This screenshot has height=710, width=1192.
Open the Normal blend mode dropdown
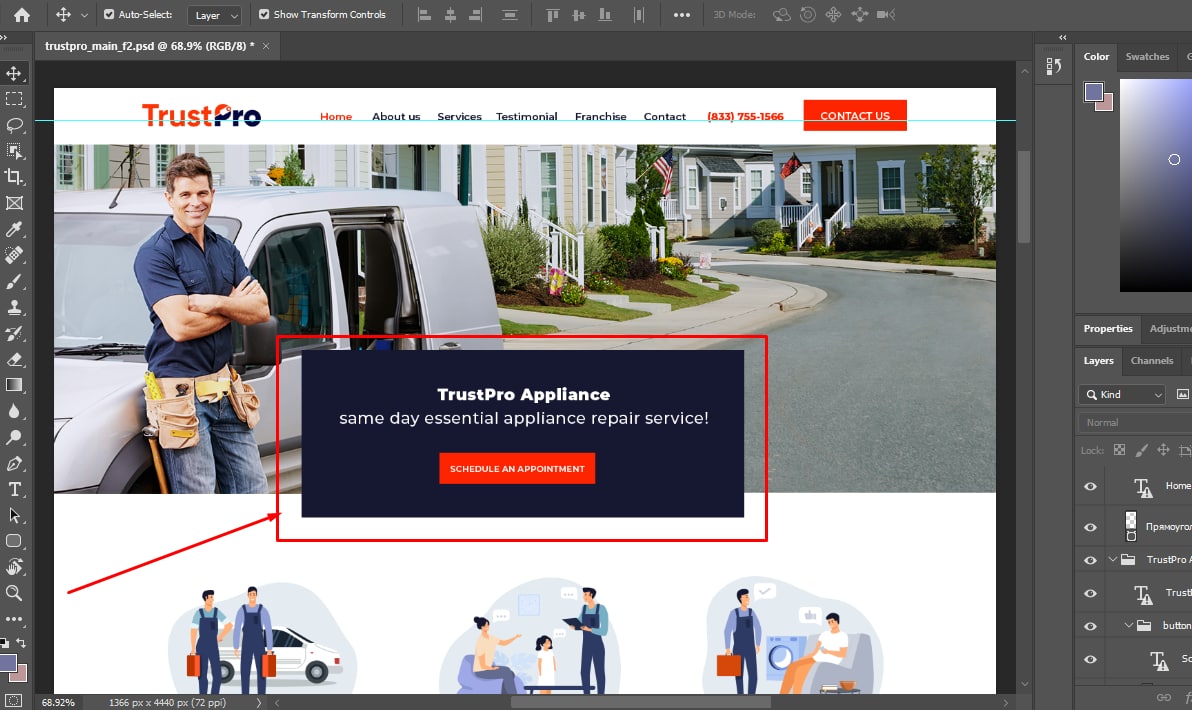pos(1135,423)
